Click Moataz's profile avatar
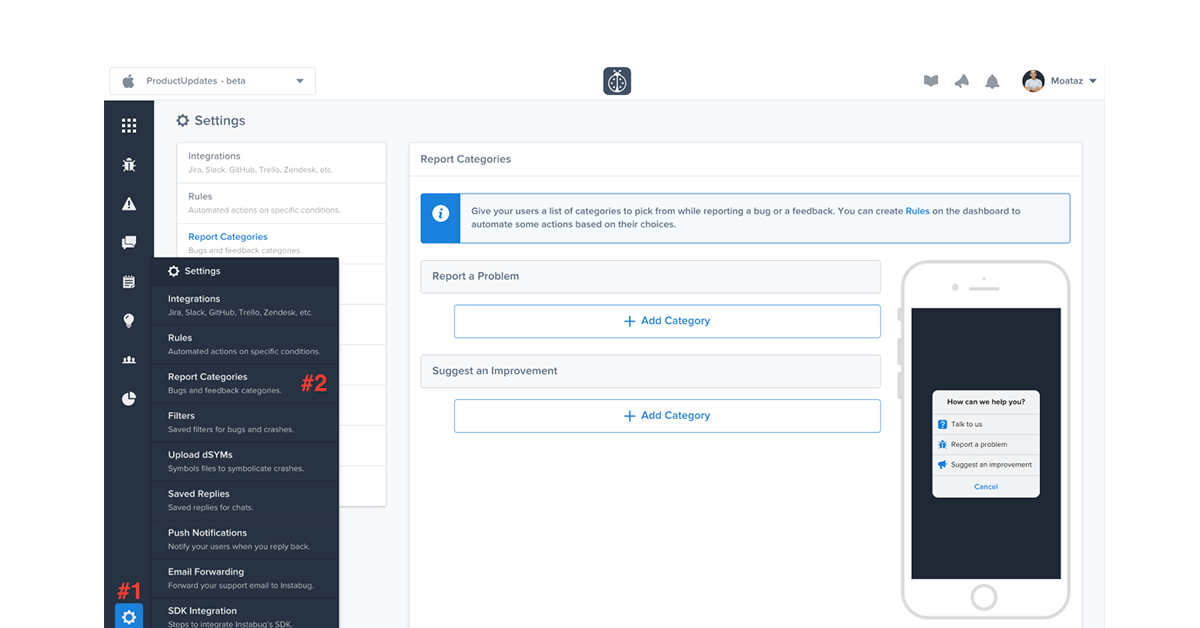Screen dimensions: 1200x628 coord(1033,81)
